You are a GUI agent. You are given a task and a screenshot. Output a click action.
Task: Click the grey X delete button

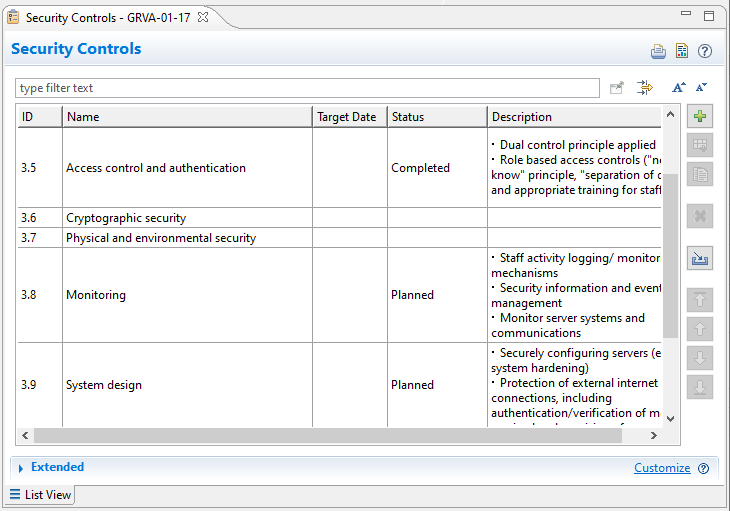click(x=700, y=215)
